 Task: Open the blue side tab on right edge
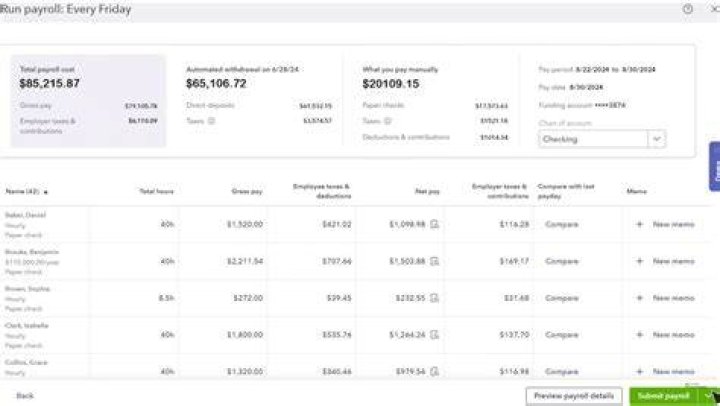point(714,166)
